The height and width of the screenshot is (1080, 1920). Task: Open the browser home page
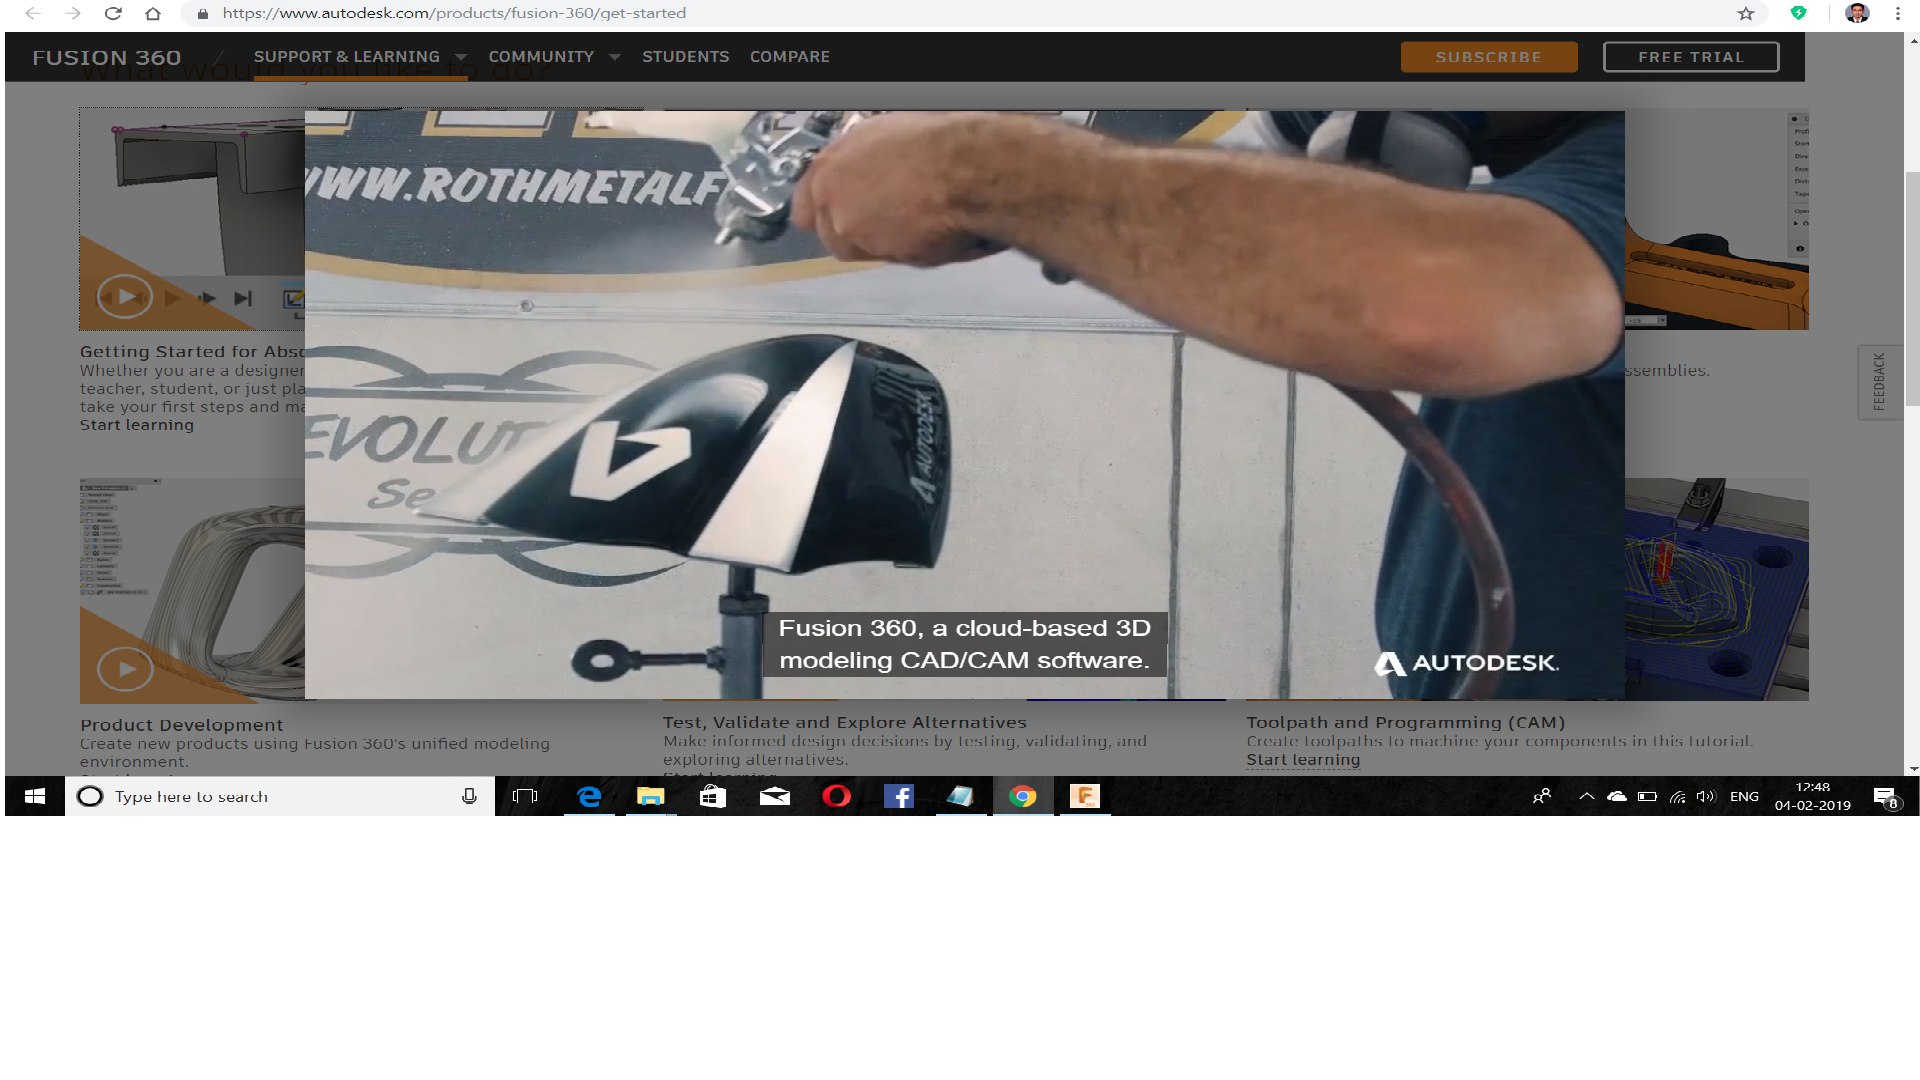point(153,13)
